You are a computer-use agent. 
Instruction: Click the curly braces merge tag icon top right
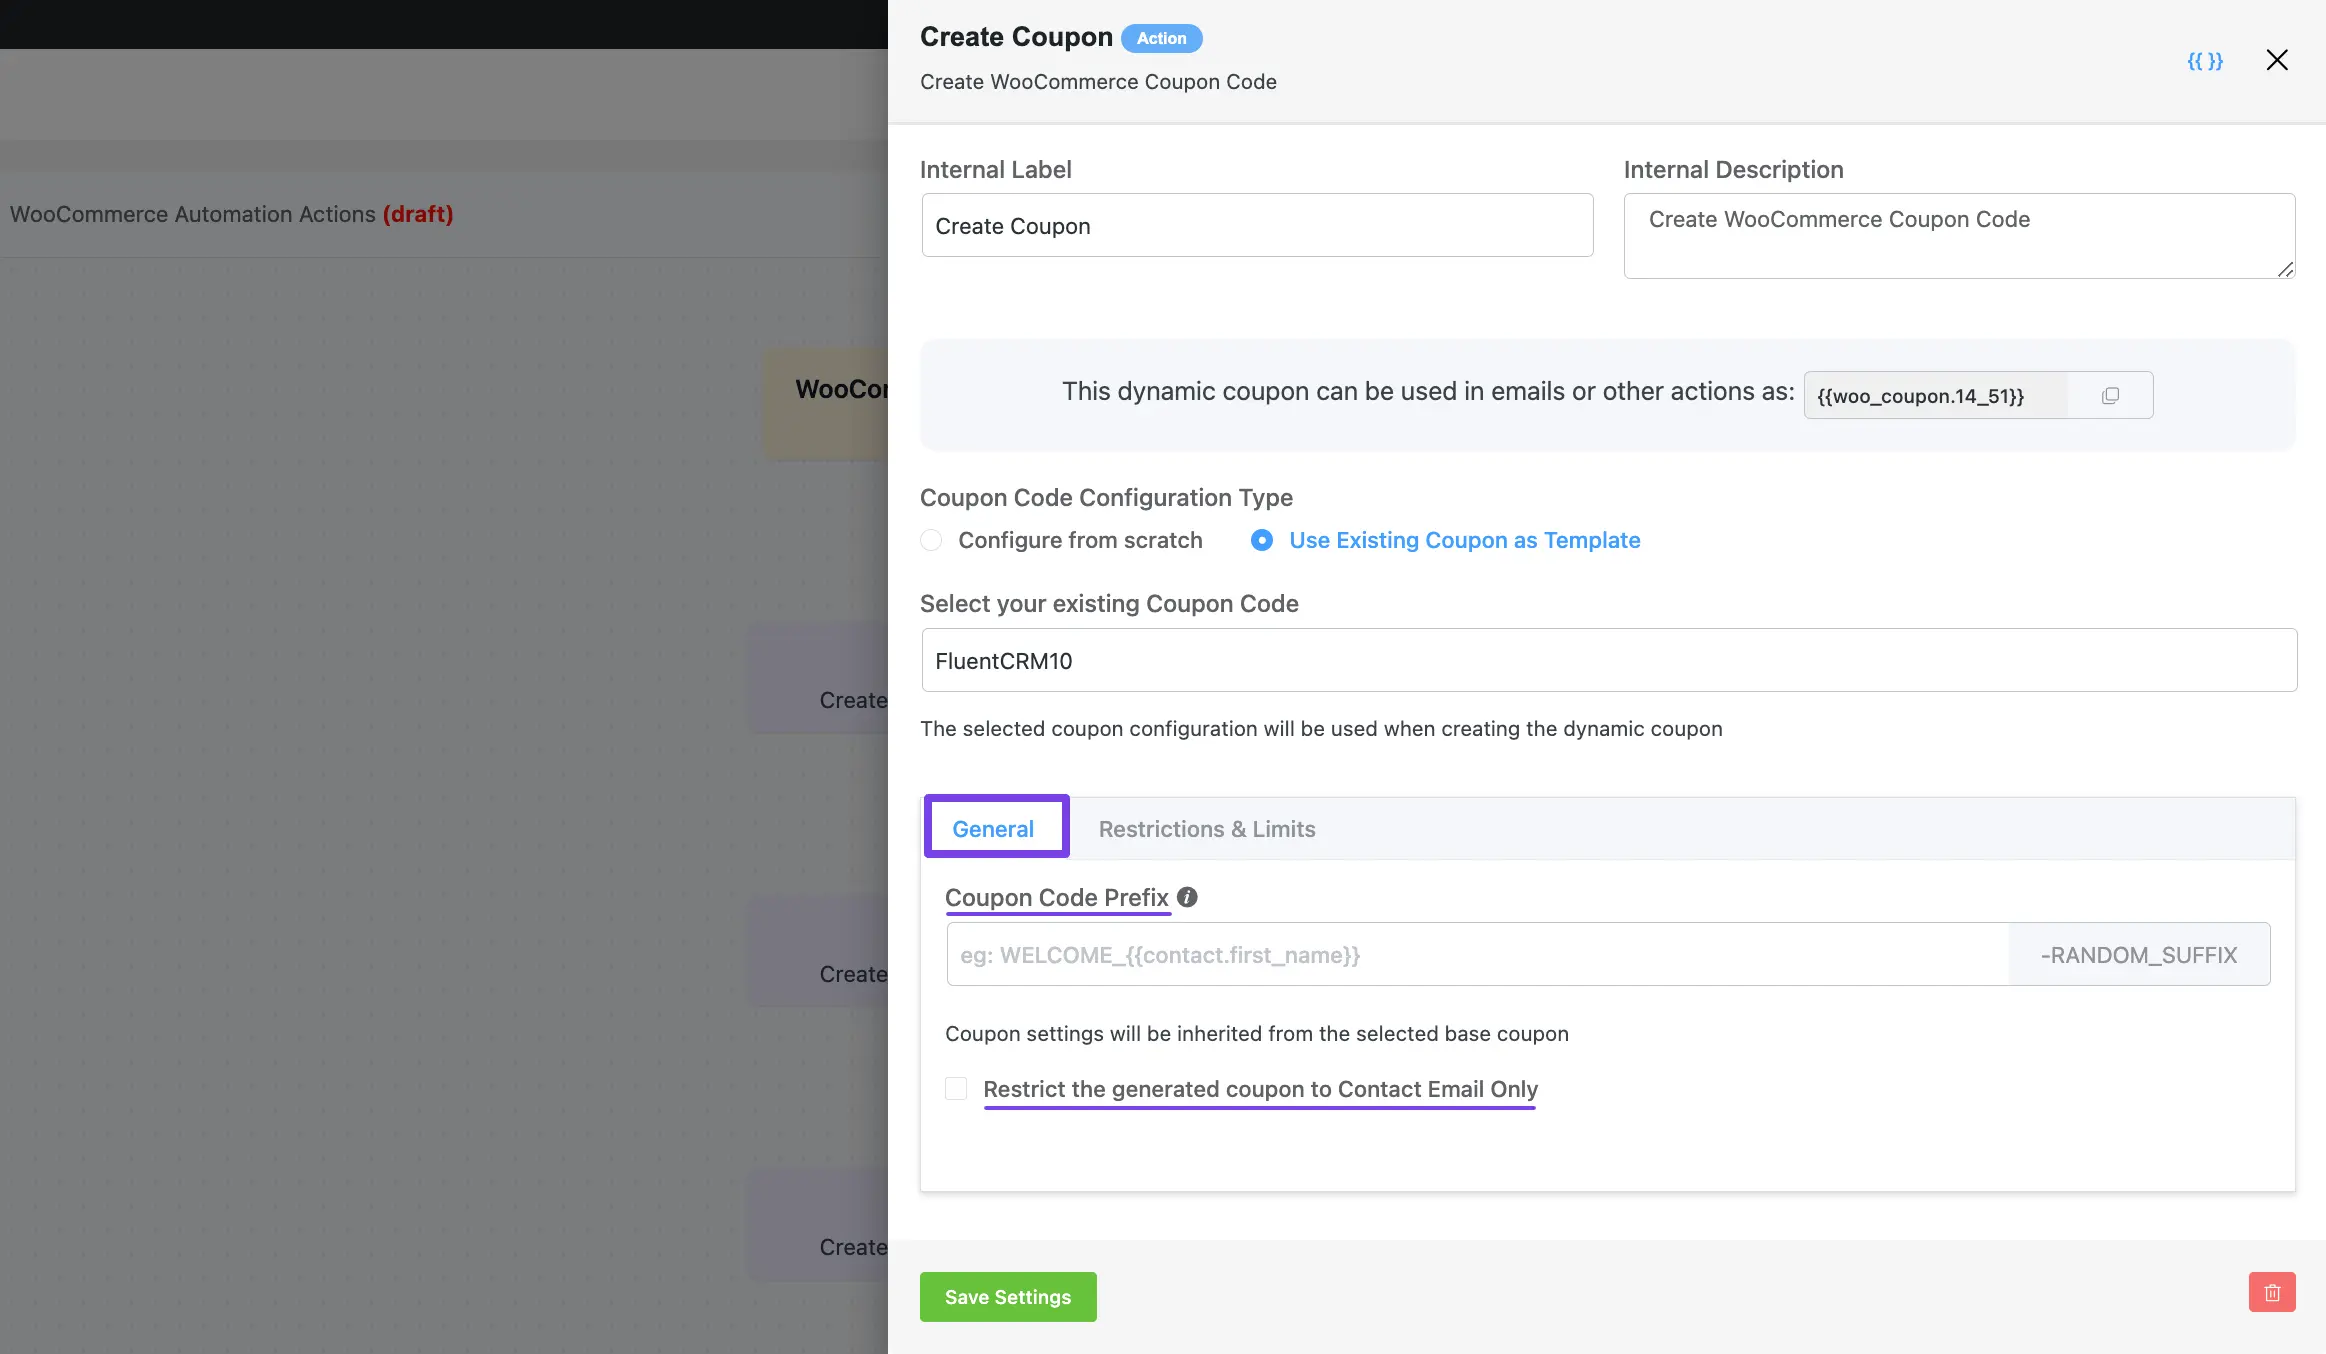pyautogui.click(x=2205, y=60)
